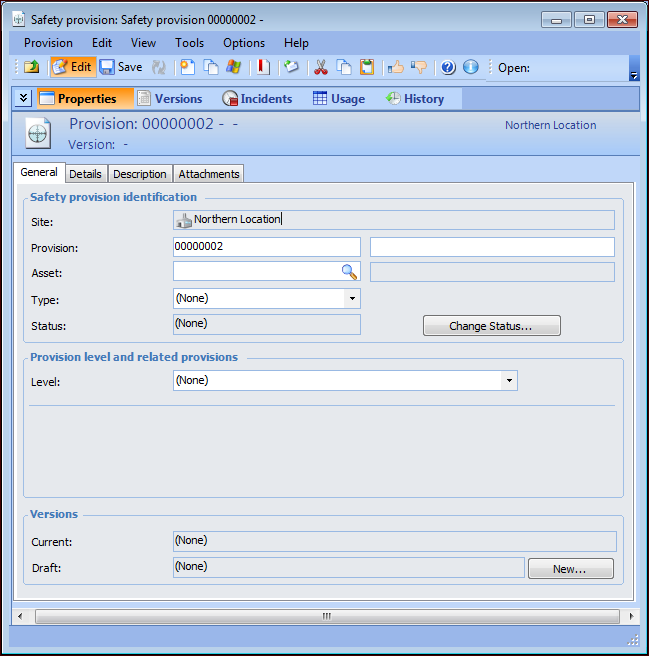Viewport: 649px width, 656px height.
Task: Open the Usage view
Action: (339, 99)
